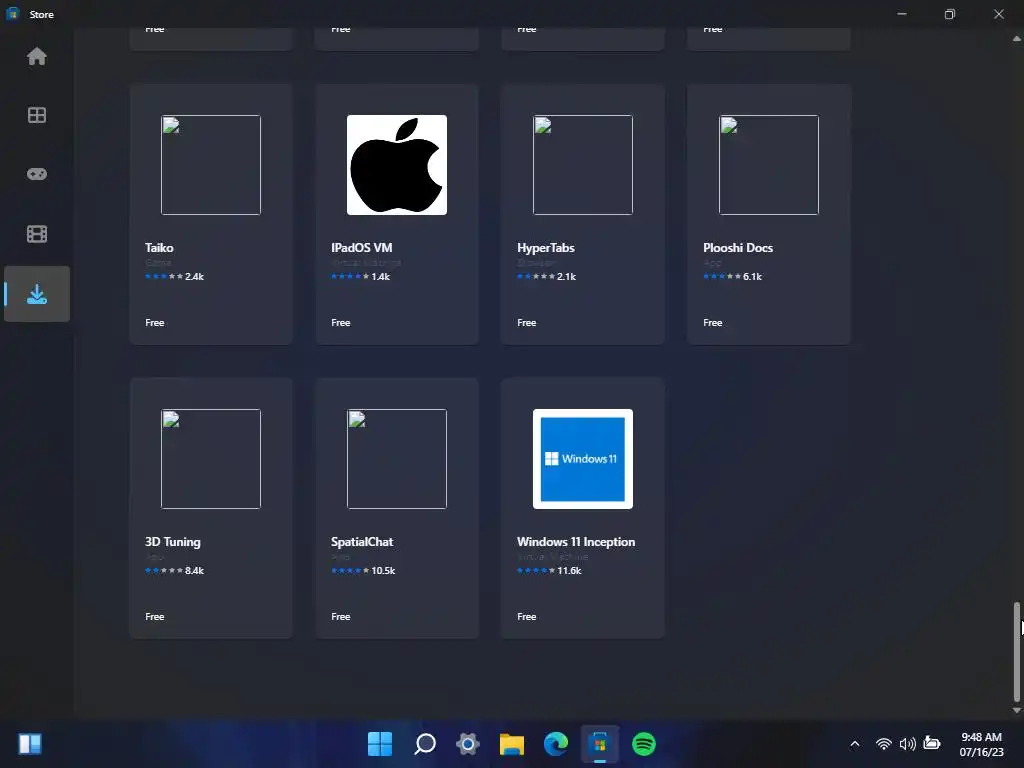This screenshot has width=1024, height=768.
Task: Open the Plooshi Docs app thumbnail
Action: 769,165
